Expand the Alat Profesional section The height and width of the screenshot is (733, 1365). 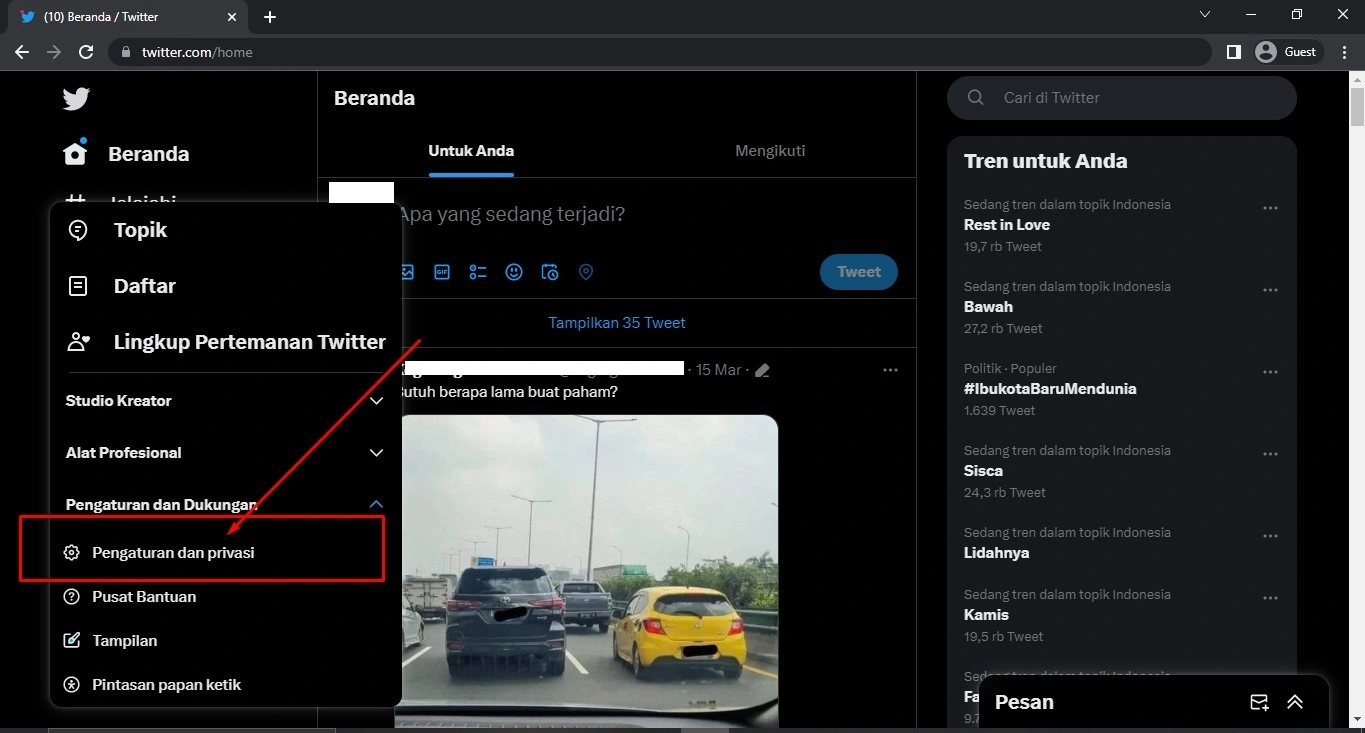click(x=226, y=453)
